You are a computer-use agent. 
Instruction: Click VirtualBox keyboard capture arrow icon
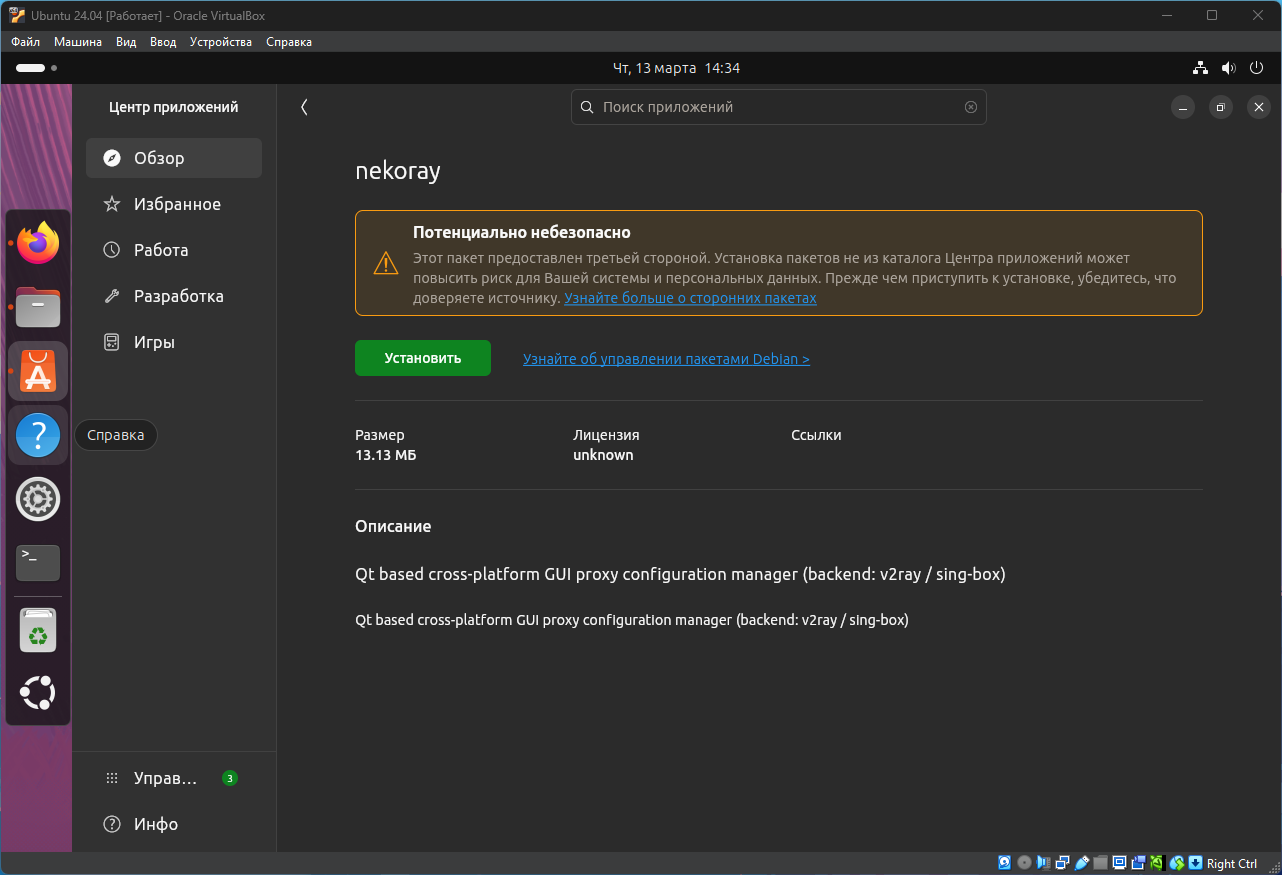point(1196,863)
